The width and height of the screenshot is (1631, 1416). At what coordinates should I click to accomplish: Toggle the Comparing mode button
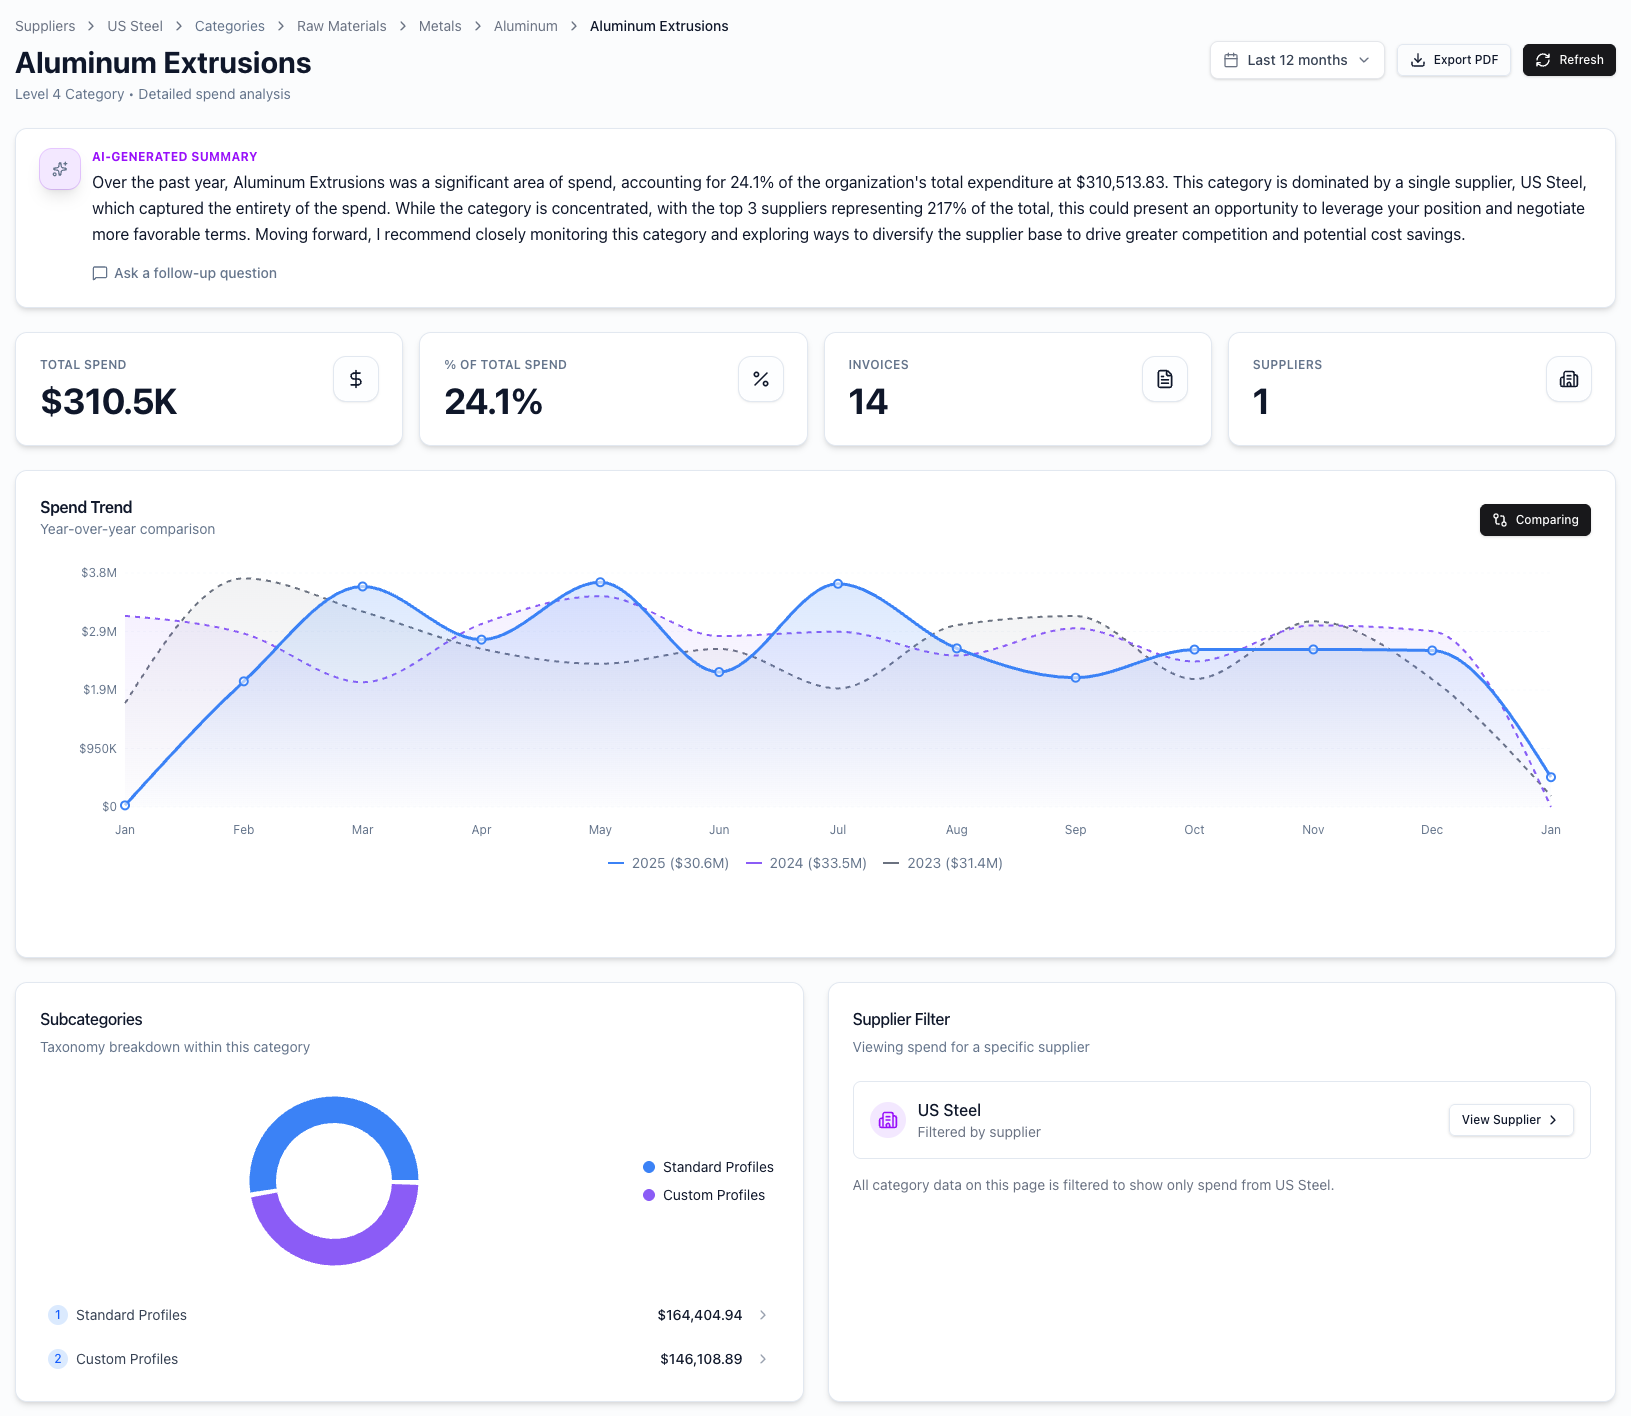point(1535,520)
